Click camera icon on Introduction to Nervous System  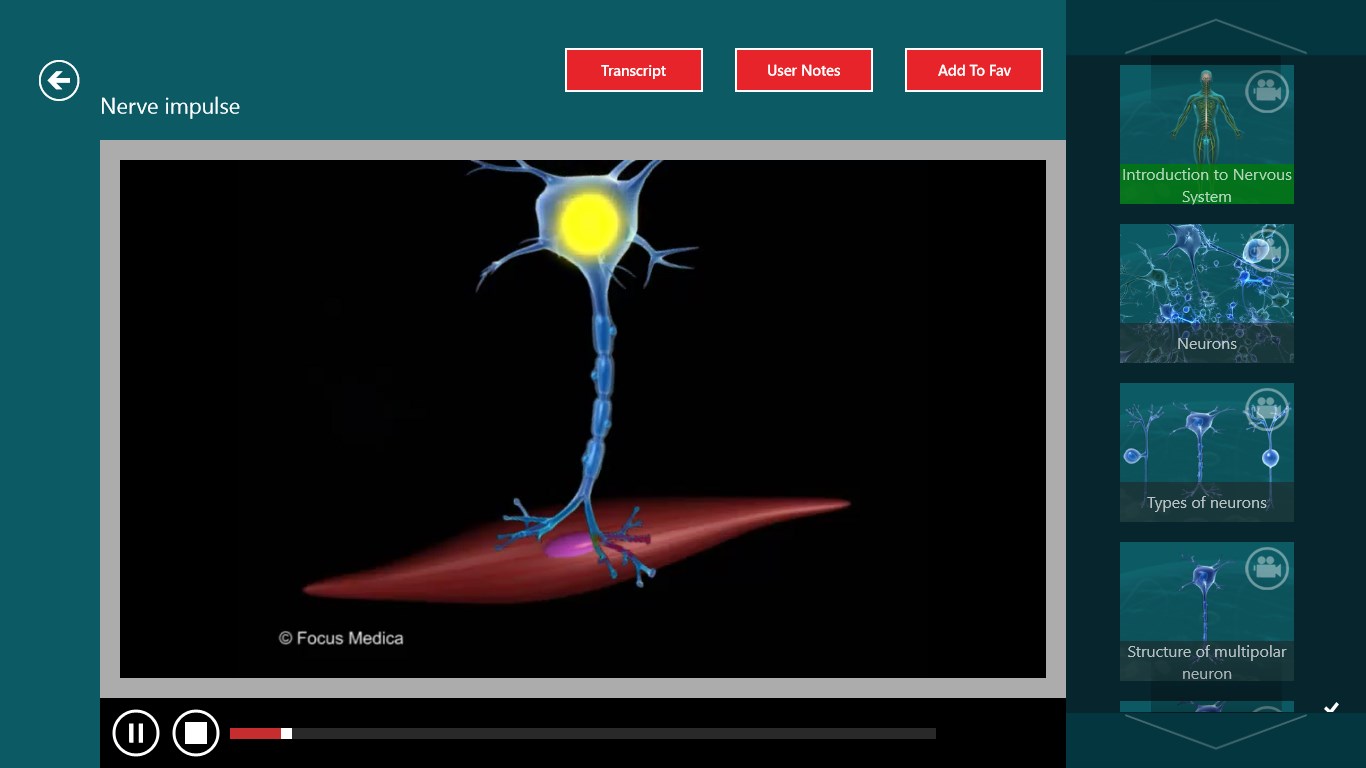1266,92
